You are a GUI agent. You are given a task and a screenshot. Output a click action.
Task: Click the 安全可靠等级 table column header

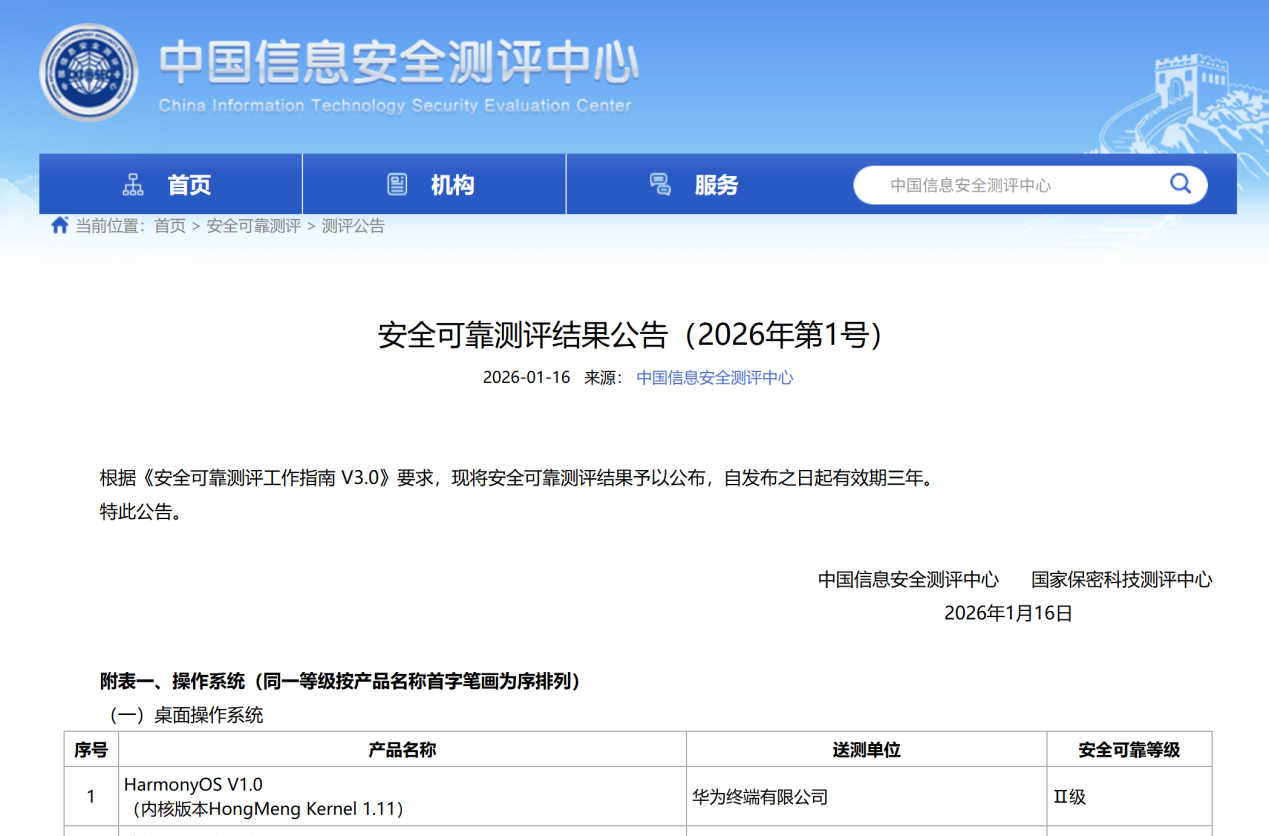[1129, 749]
